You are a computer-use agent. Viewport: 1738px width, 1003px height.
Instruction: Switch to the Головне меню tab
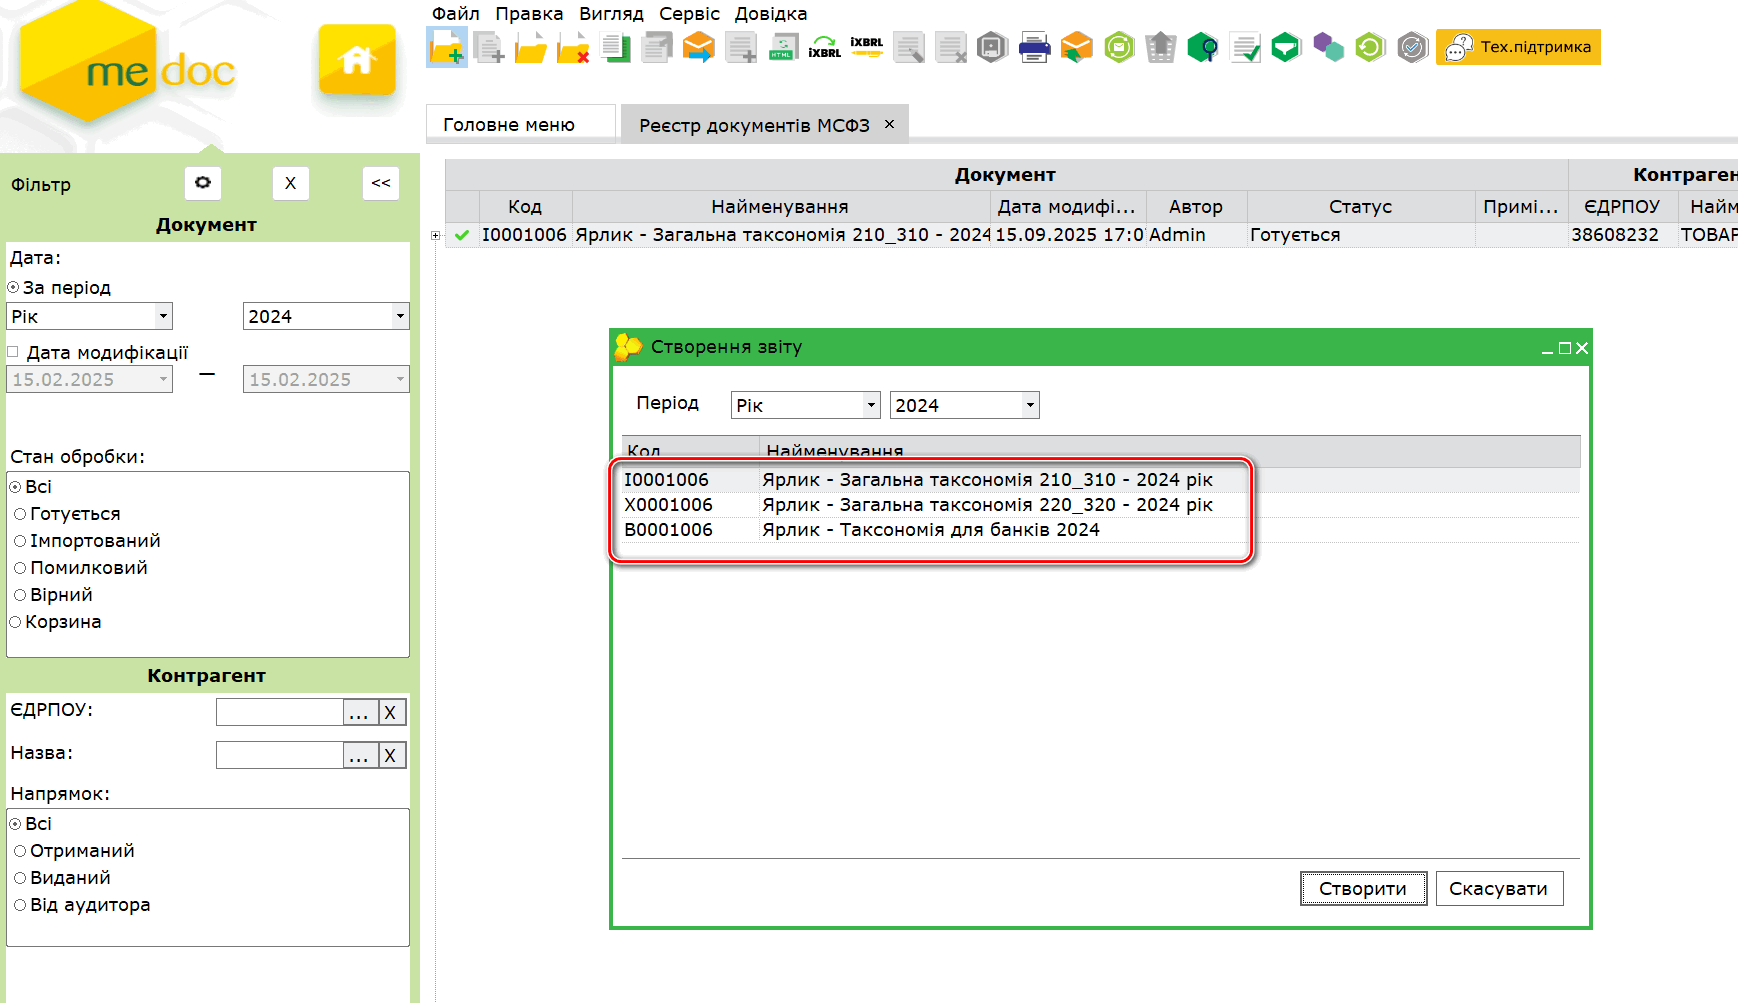(509, 125)
